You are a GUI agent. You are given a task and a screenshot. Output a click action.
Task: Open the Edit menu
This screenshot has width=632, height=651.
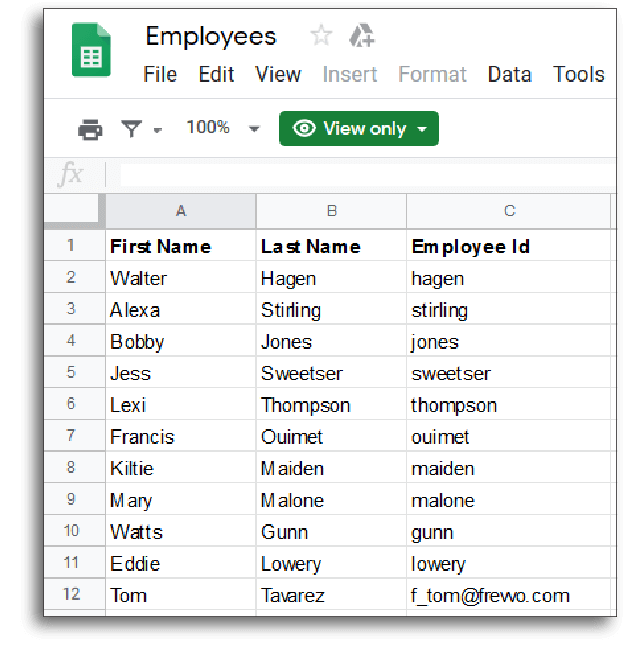pos(216,75)
